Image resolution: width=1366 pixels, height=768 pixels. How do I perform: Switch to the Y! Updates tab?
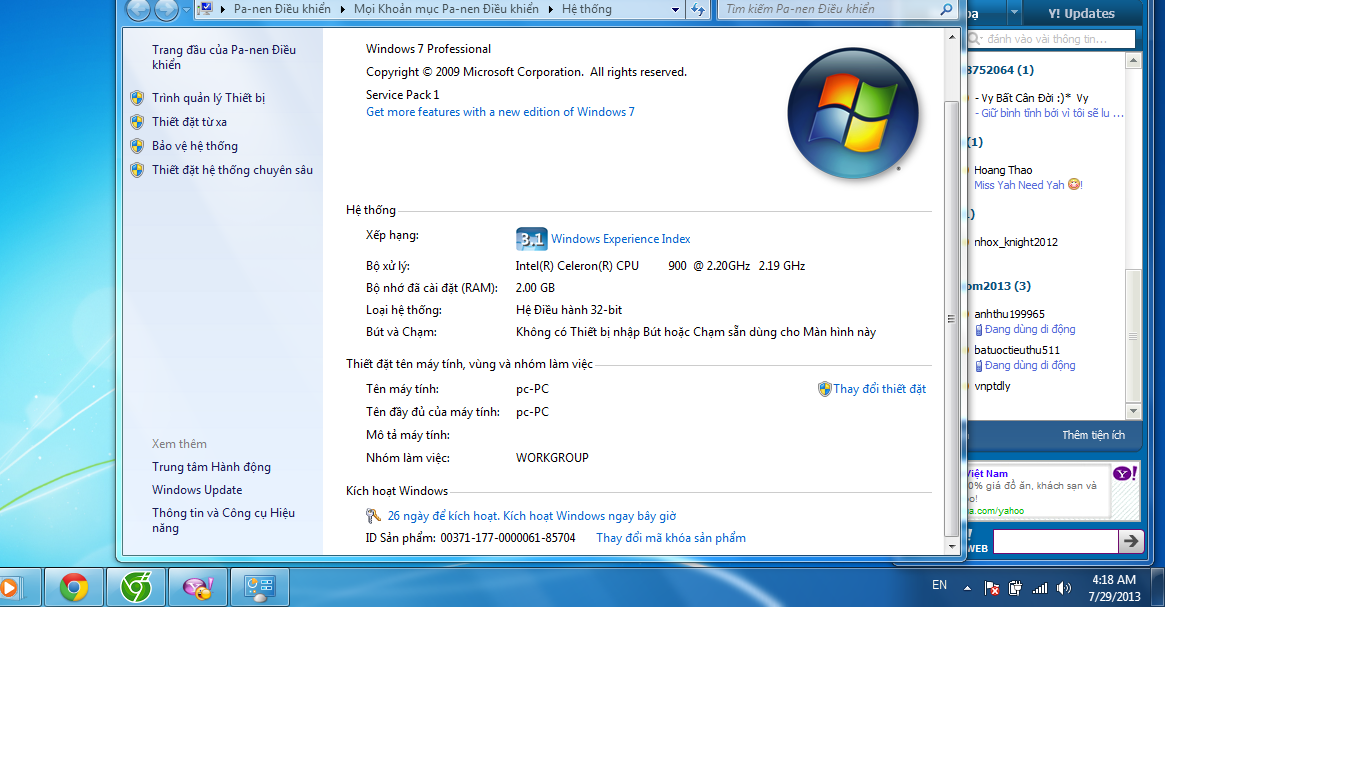(1081, 14)
